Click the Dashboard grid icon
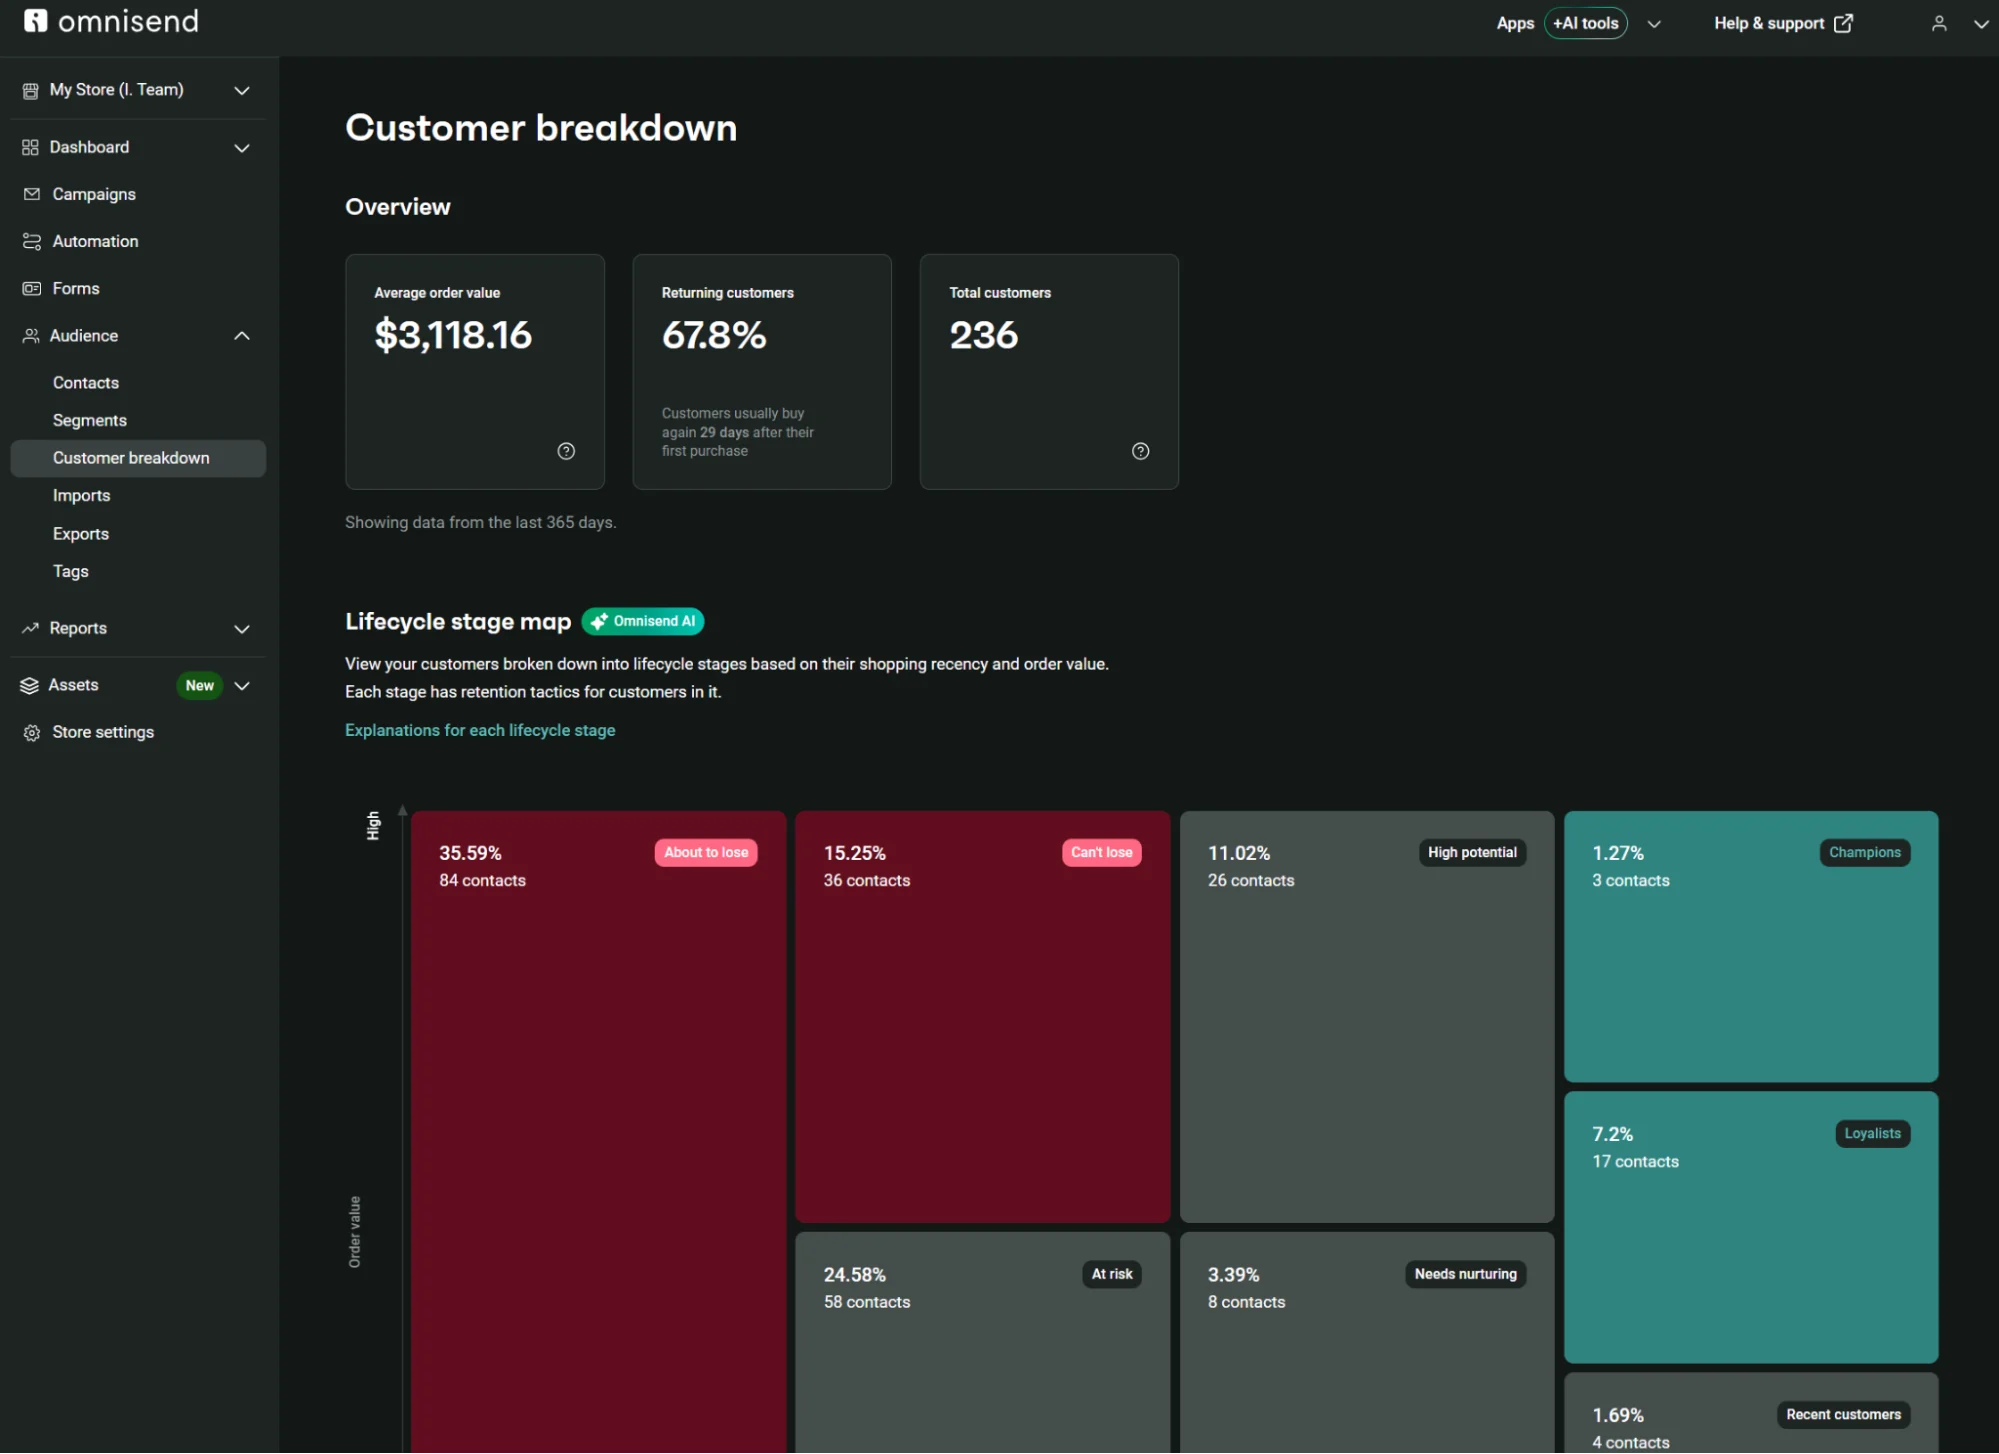Viewport: 1999px width, 1454px height. point(30,147)
